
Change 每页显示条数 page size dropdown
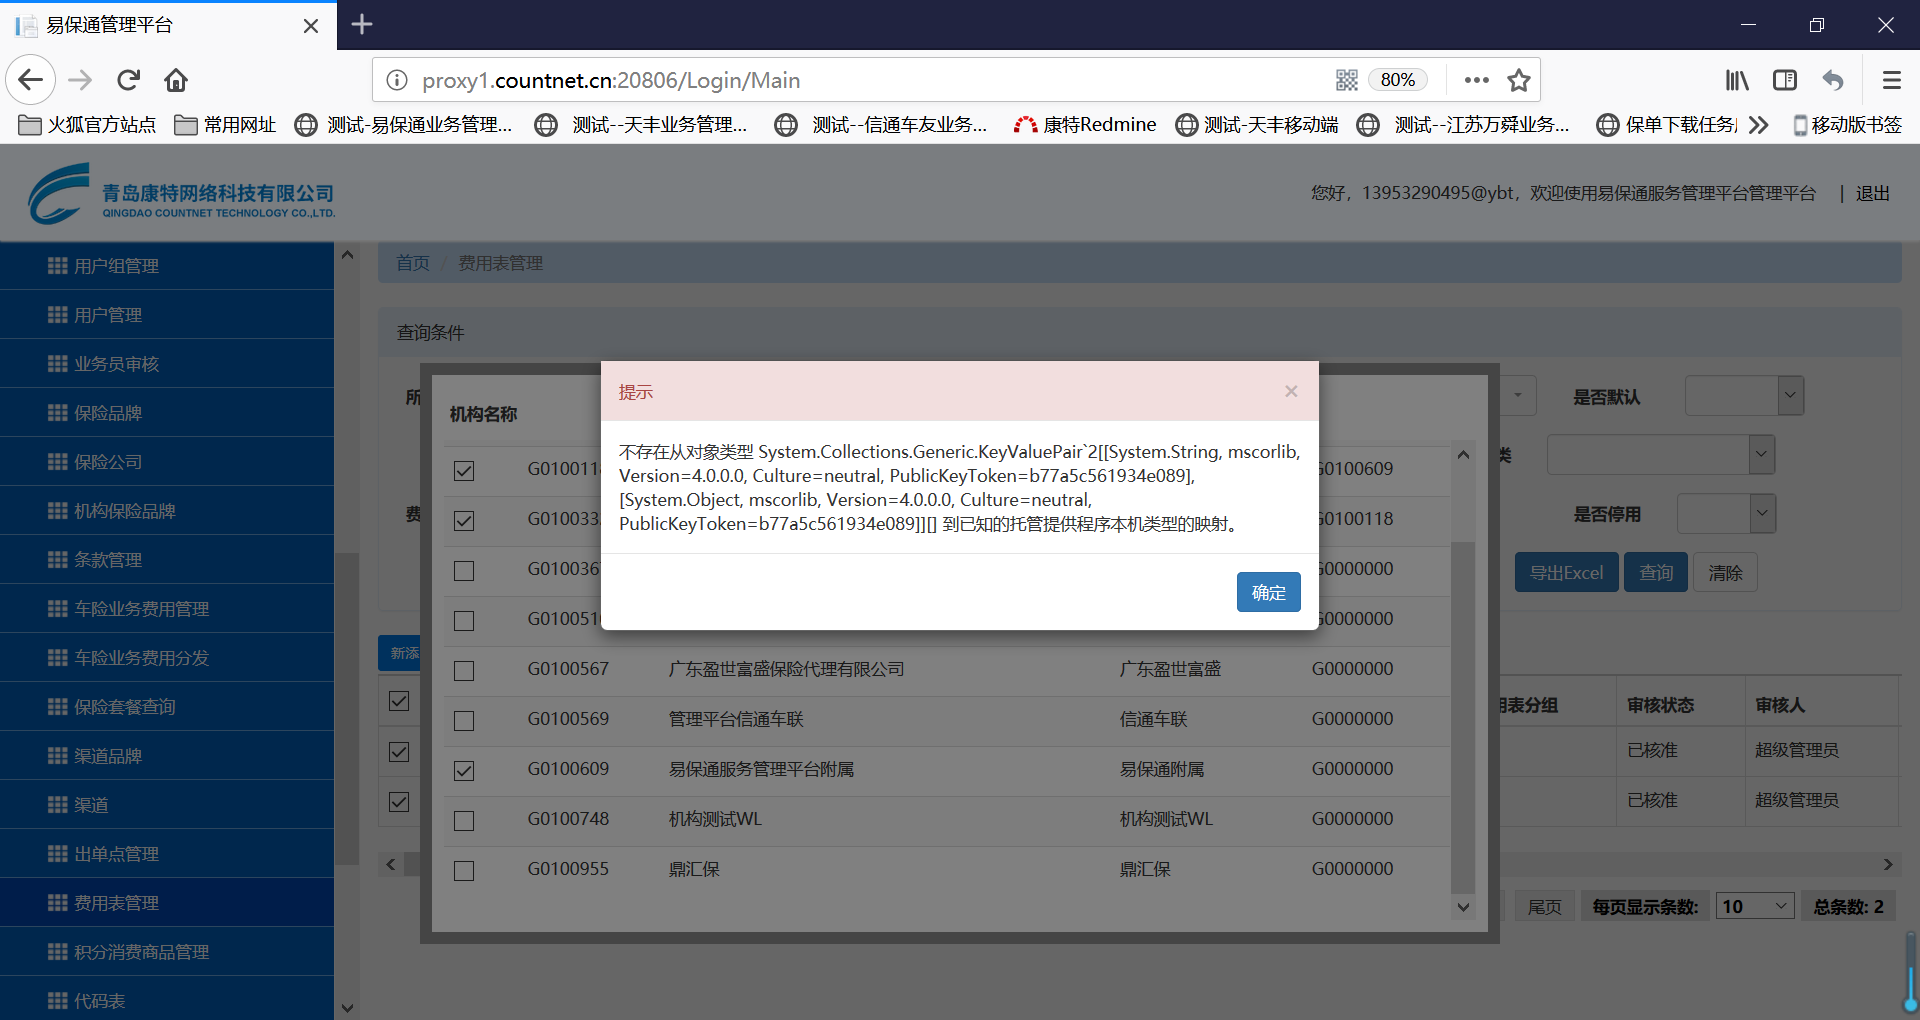coord(1755,906)
